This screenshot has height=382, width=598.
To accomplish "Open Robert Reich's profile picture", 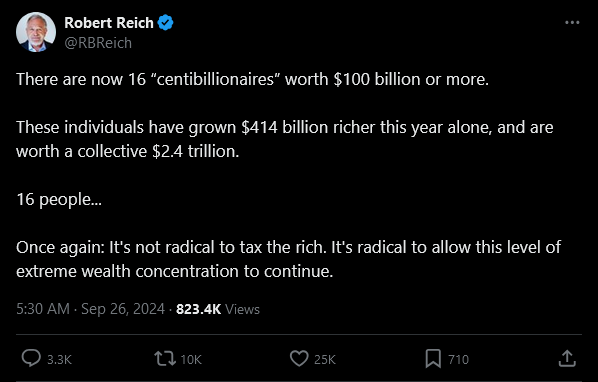I will pos(36,32).
